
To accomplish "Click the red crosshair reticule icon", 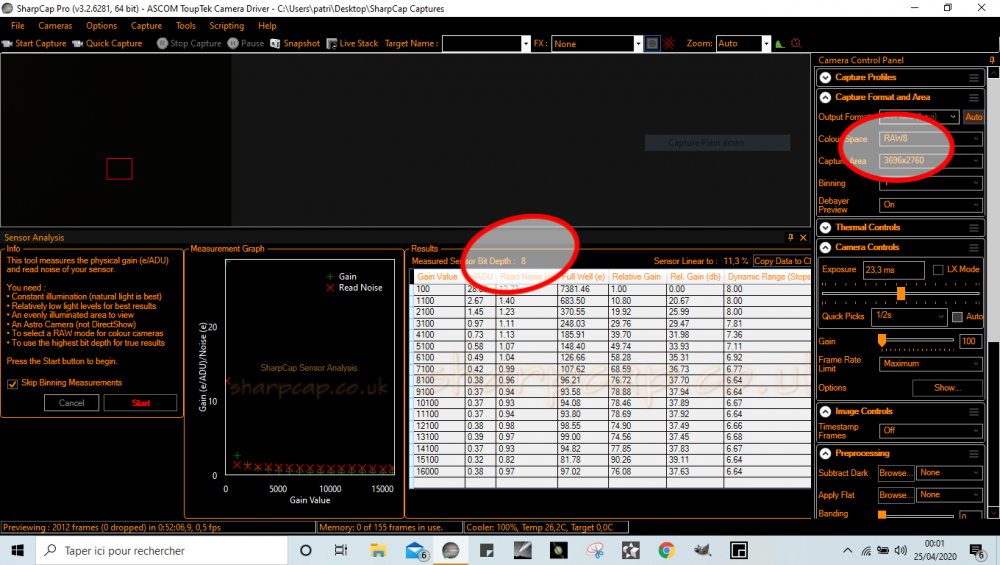I will (x=669, y=44).
